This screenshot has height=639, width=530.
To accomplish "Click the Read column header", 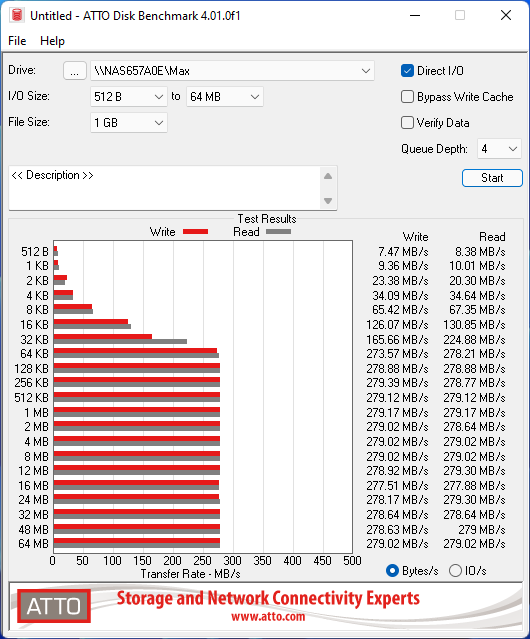I will coord(492,237).
